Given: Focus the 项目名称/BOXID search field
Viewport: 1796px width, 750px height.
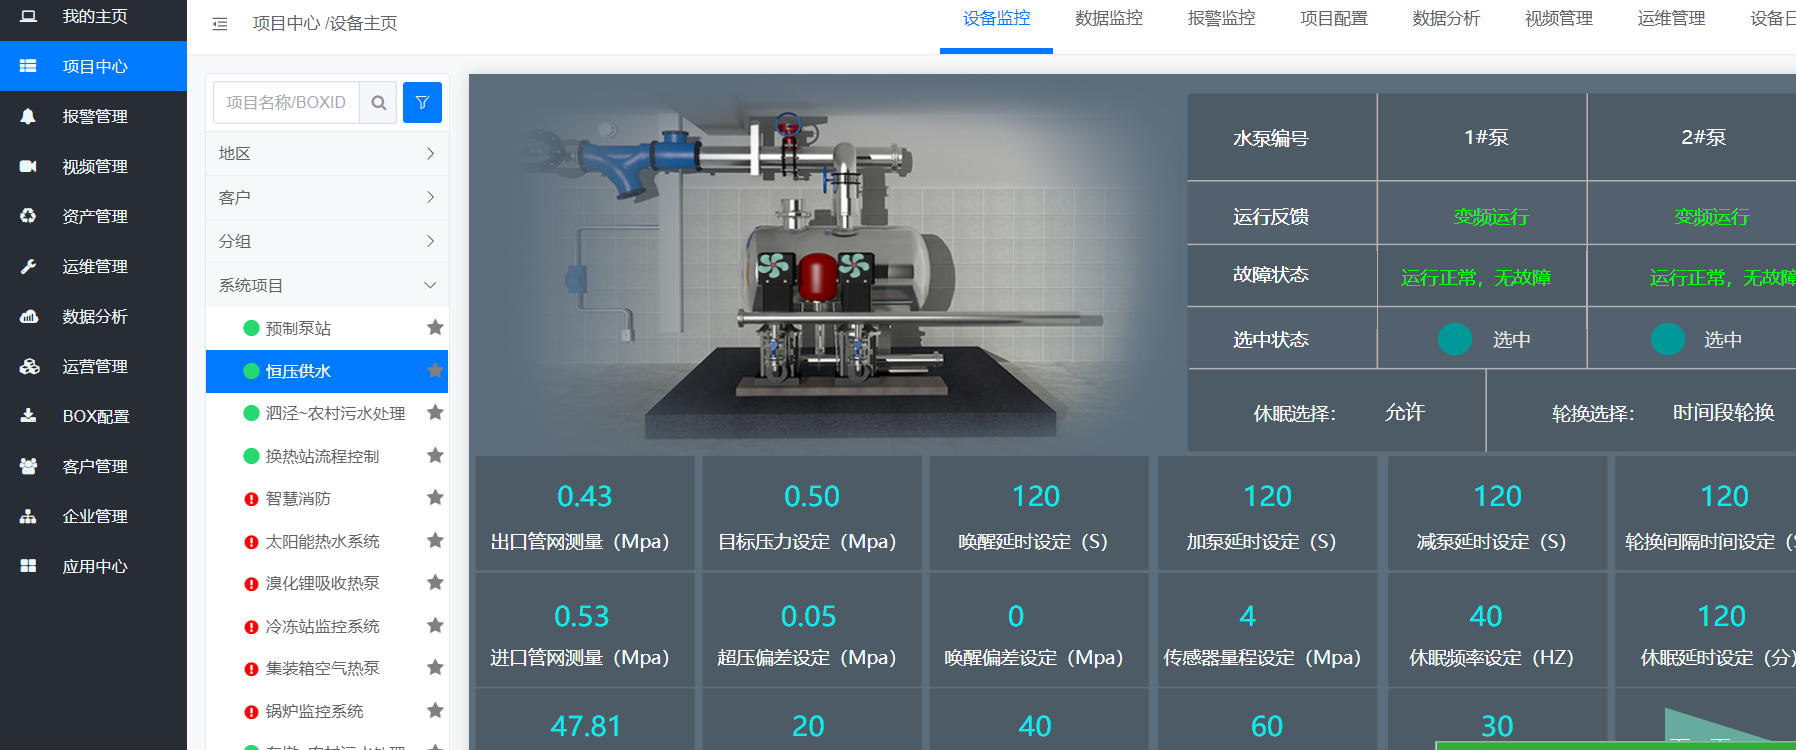Looking at the screenshot, I should (x=286, y=102).
